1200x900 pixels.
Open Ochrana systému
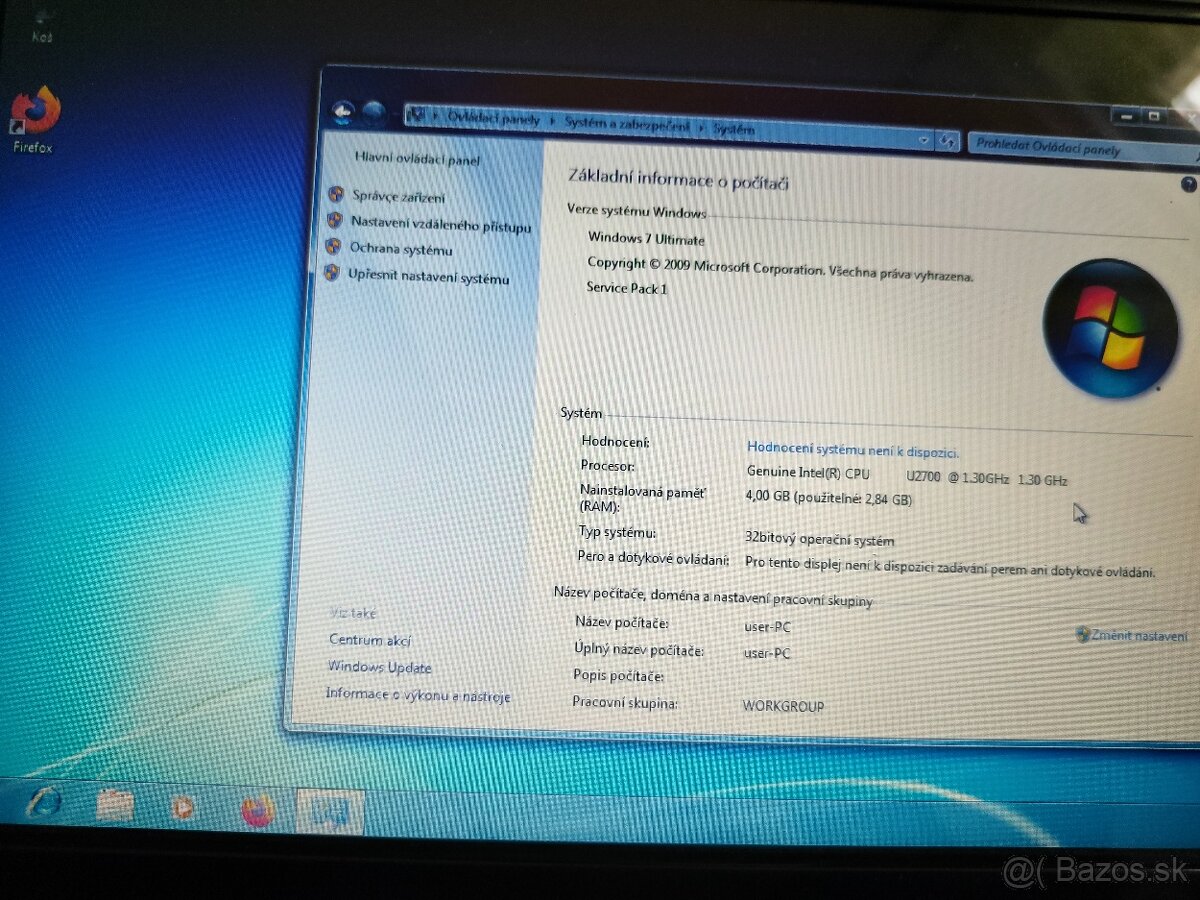pyautogui.click(x=400, y=249)
